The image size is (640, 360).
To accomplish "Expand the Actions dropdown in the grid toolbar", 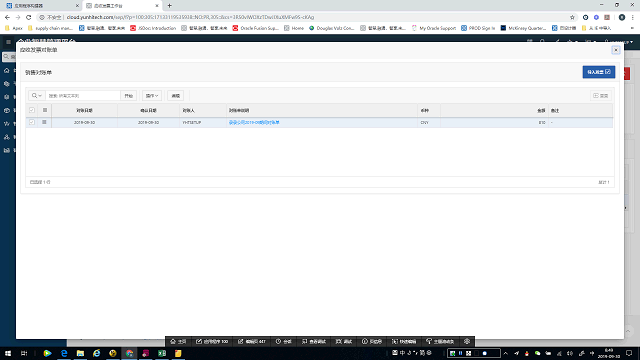I will pyautogui.click(x=152, y=96).
